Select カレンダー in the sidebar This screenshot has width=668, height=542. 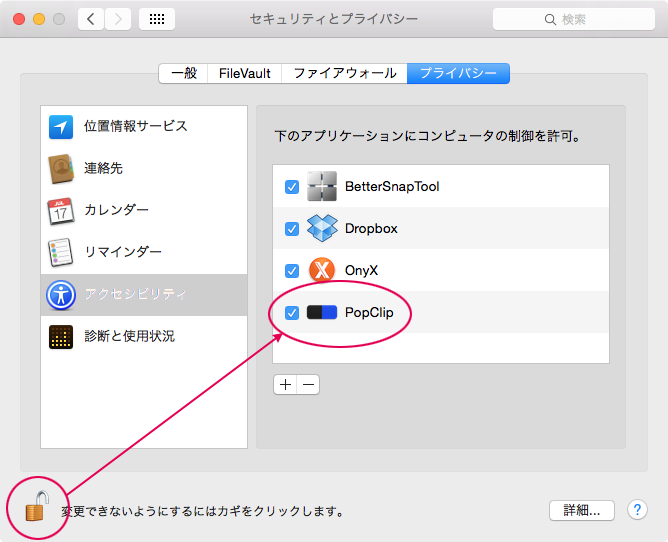(144, 210)
